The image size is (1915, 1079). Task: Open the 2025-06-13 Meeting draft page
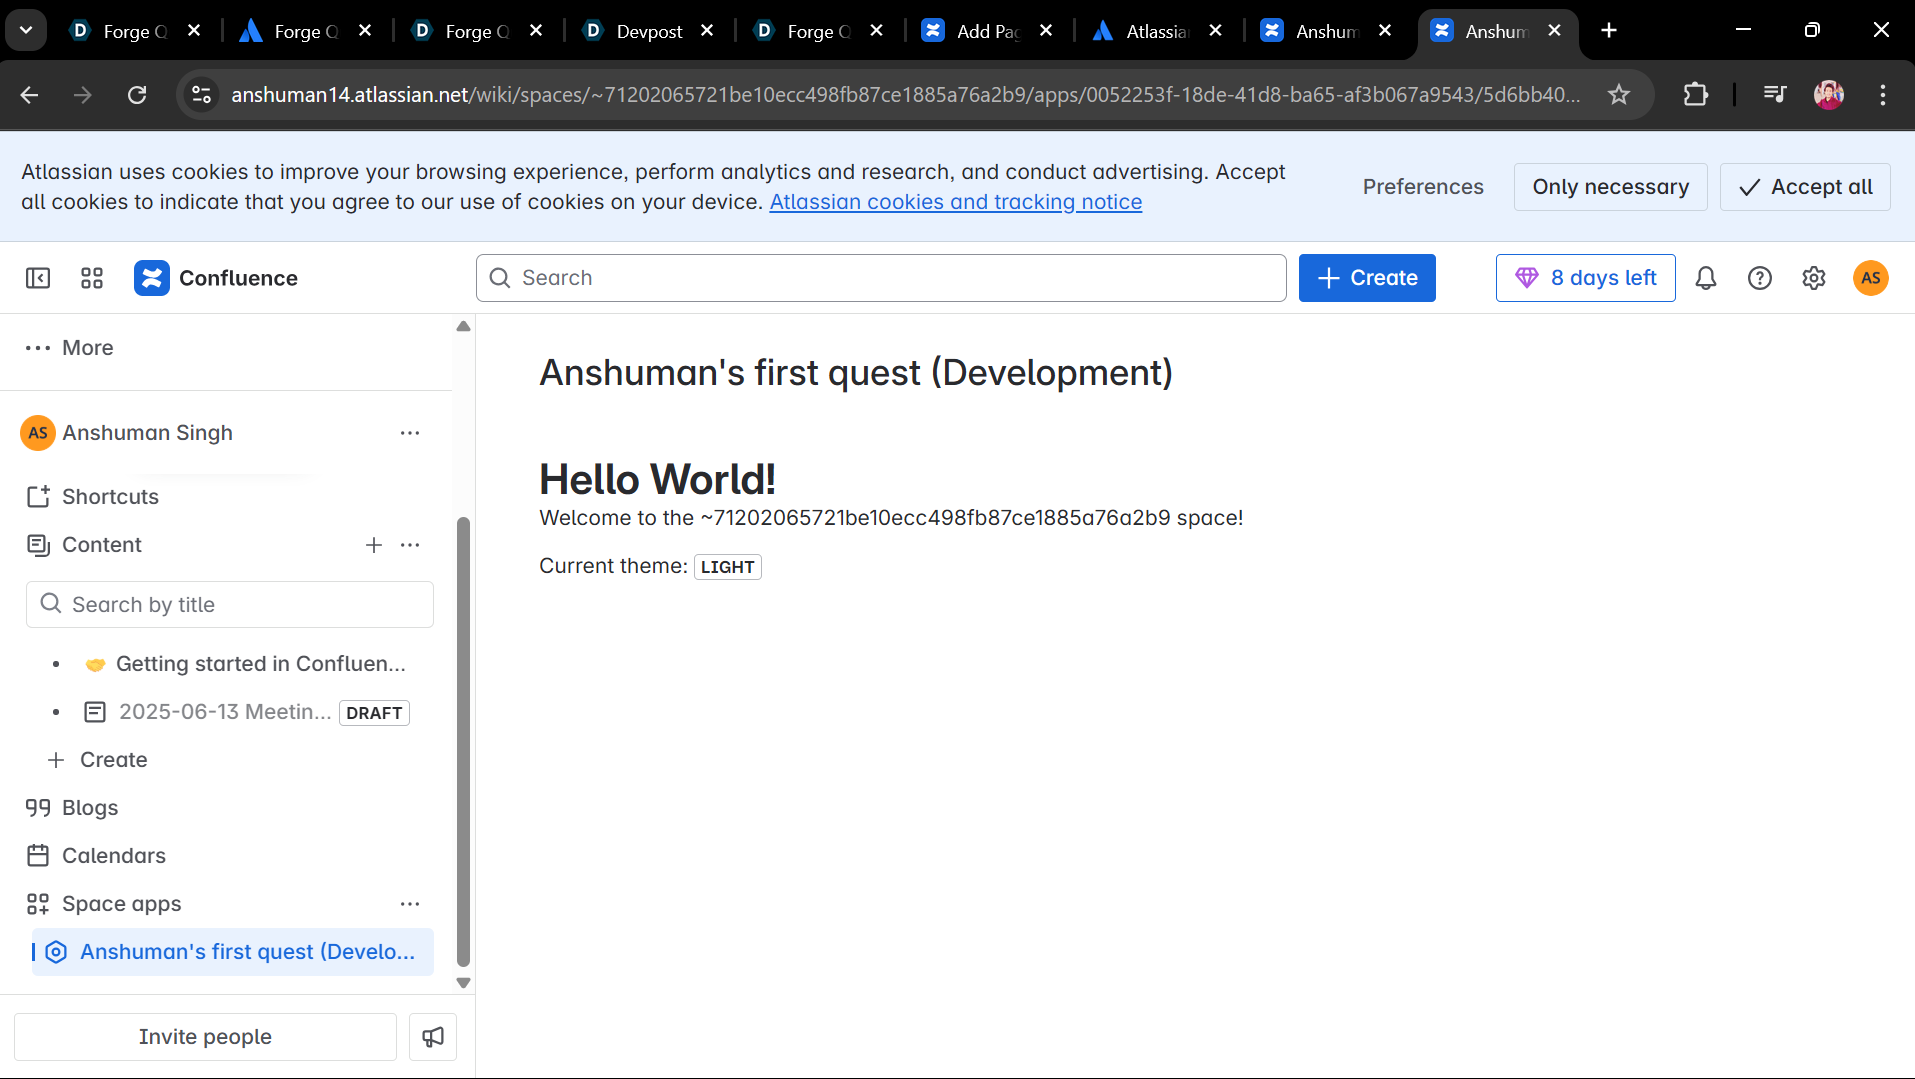pos(225,712)
